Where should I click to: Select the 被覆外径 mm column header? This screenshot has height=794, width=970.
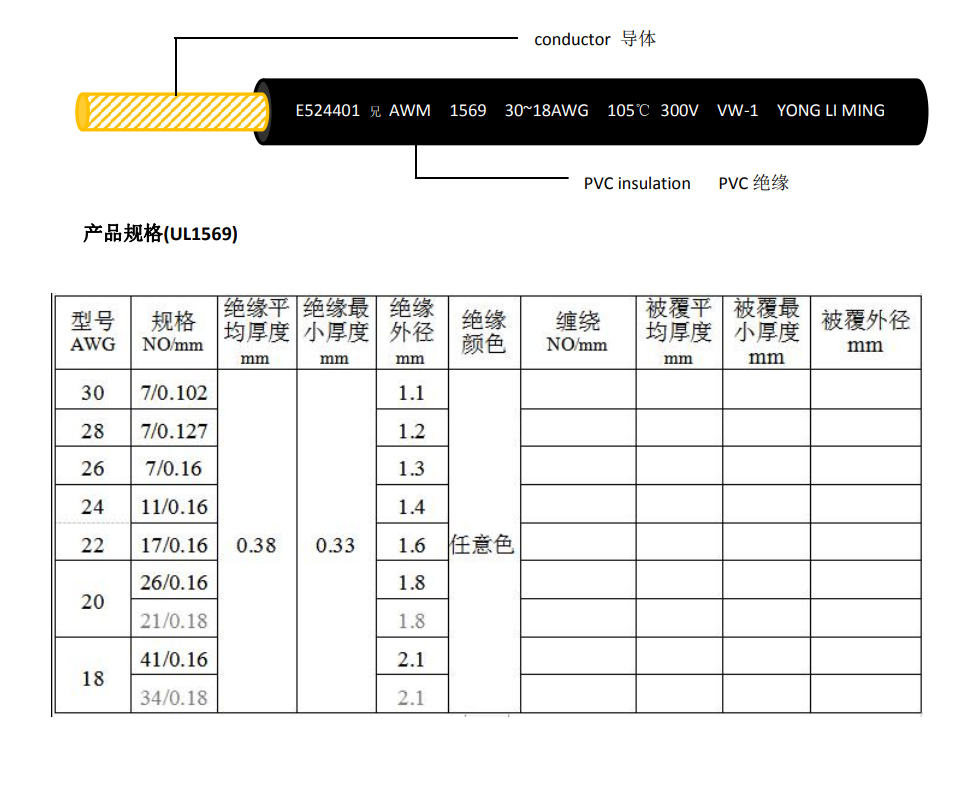[x=865, y=333]
